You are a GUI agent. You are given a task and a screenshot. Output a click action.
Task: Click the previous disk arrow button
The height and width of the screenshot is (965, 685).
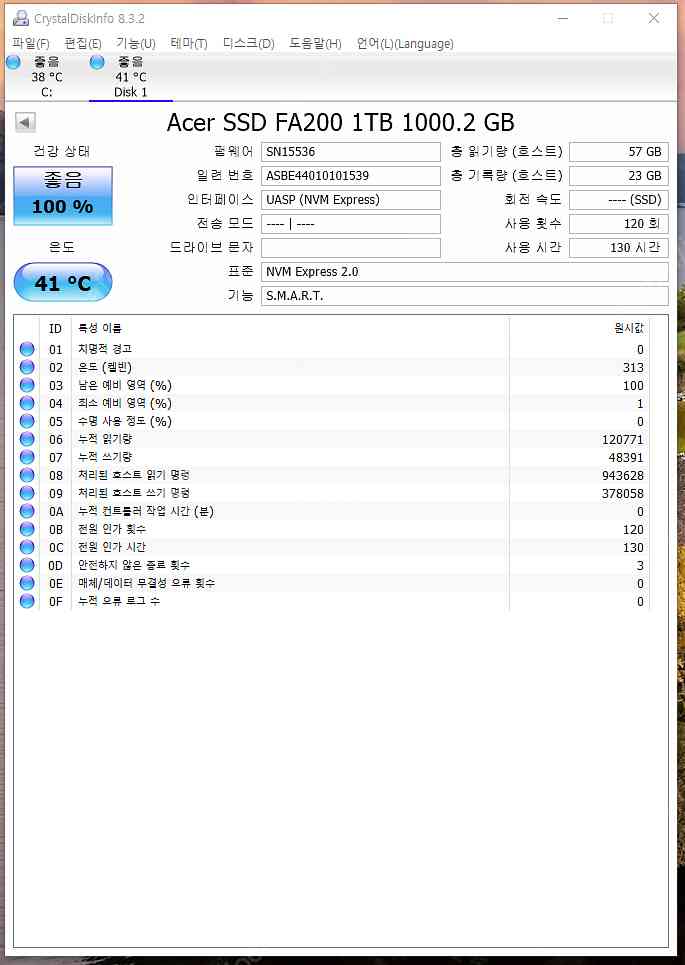[x=25, y=122]
